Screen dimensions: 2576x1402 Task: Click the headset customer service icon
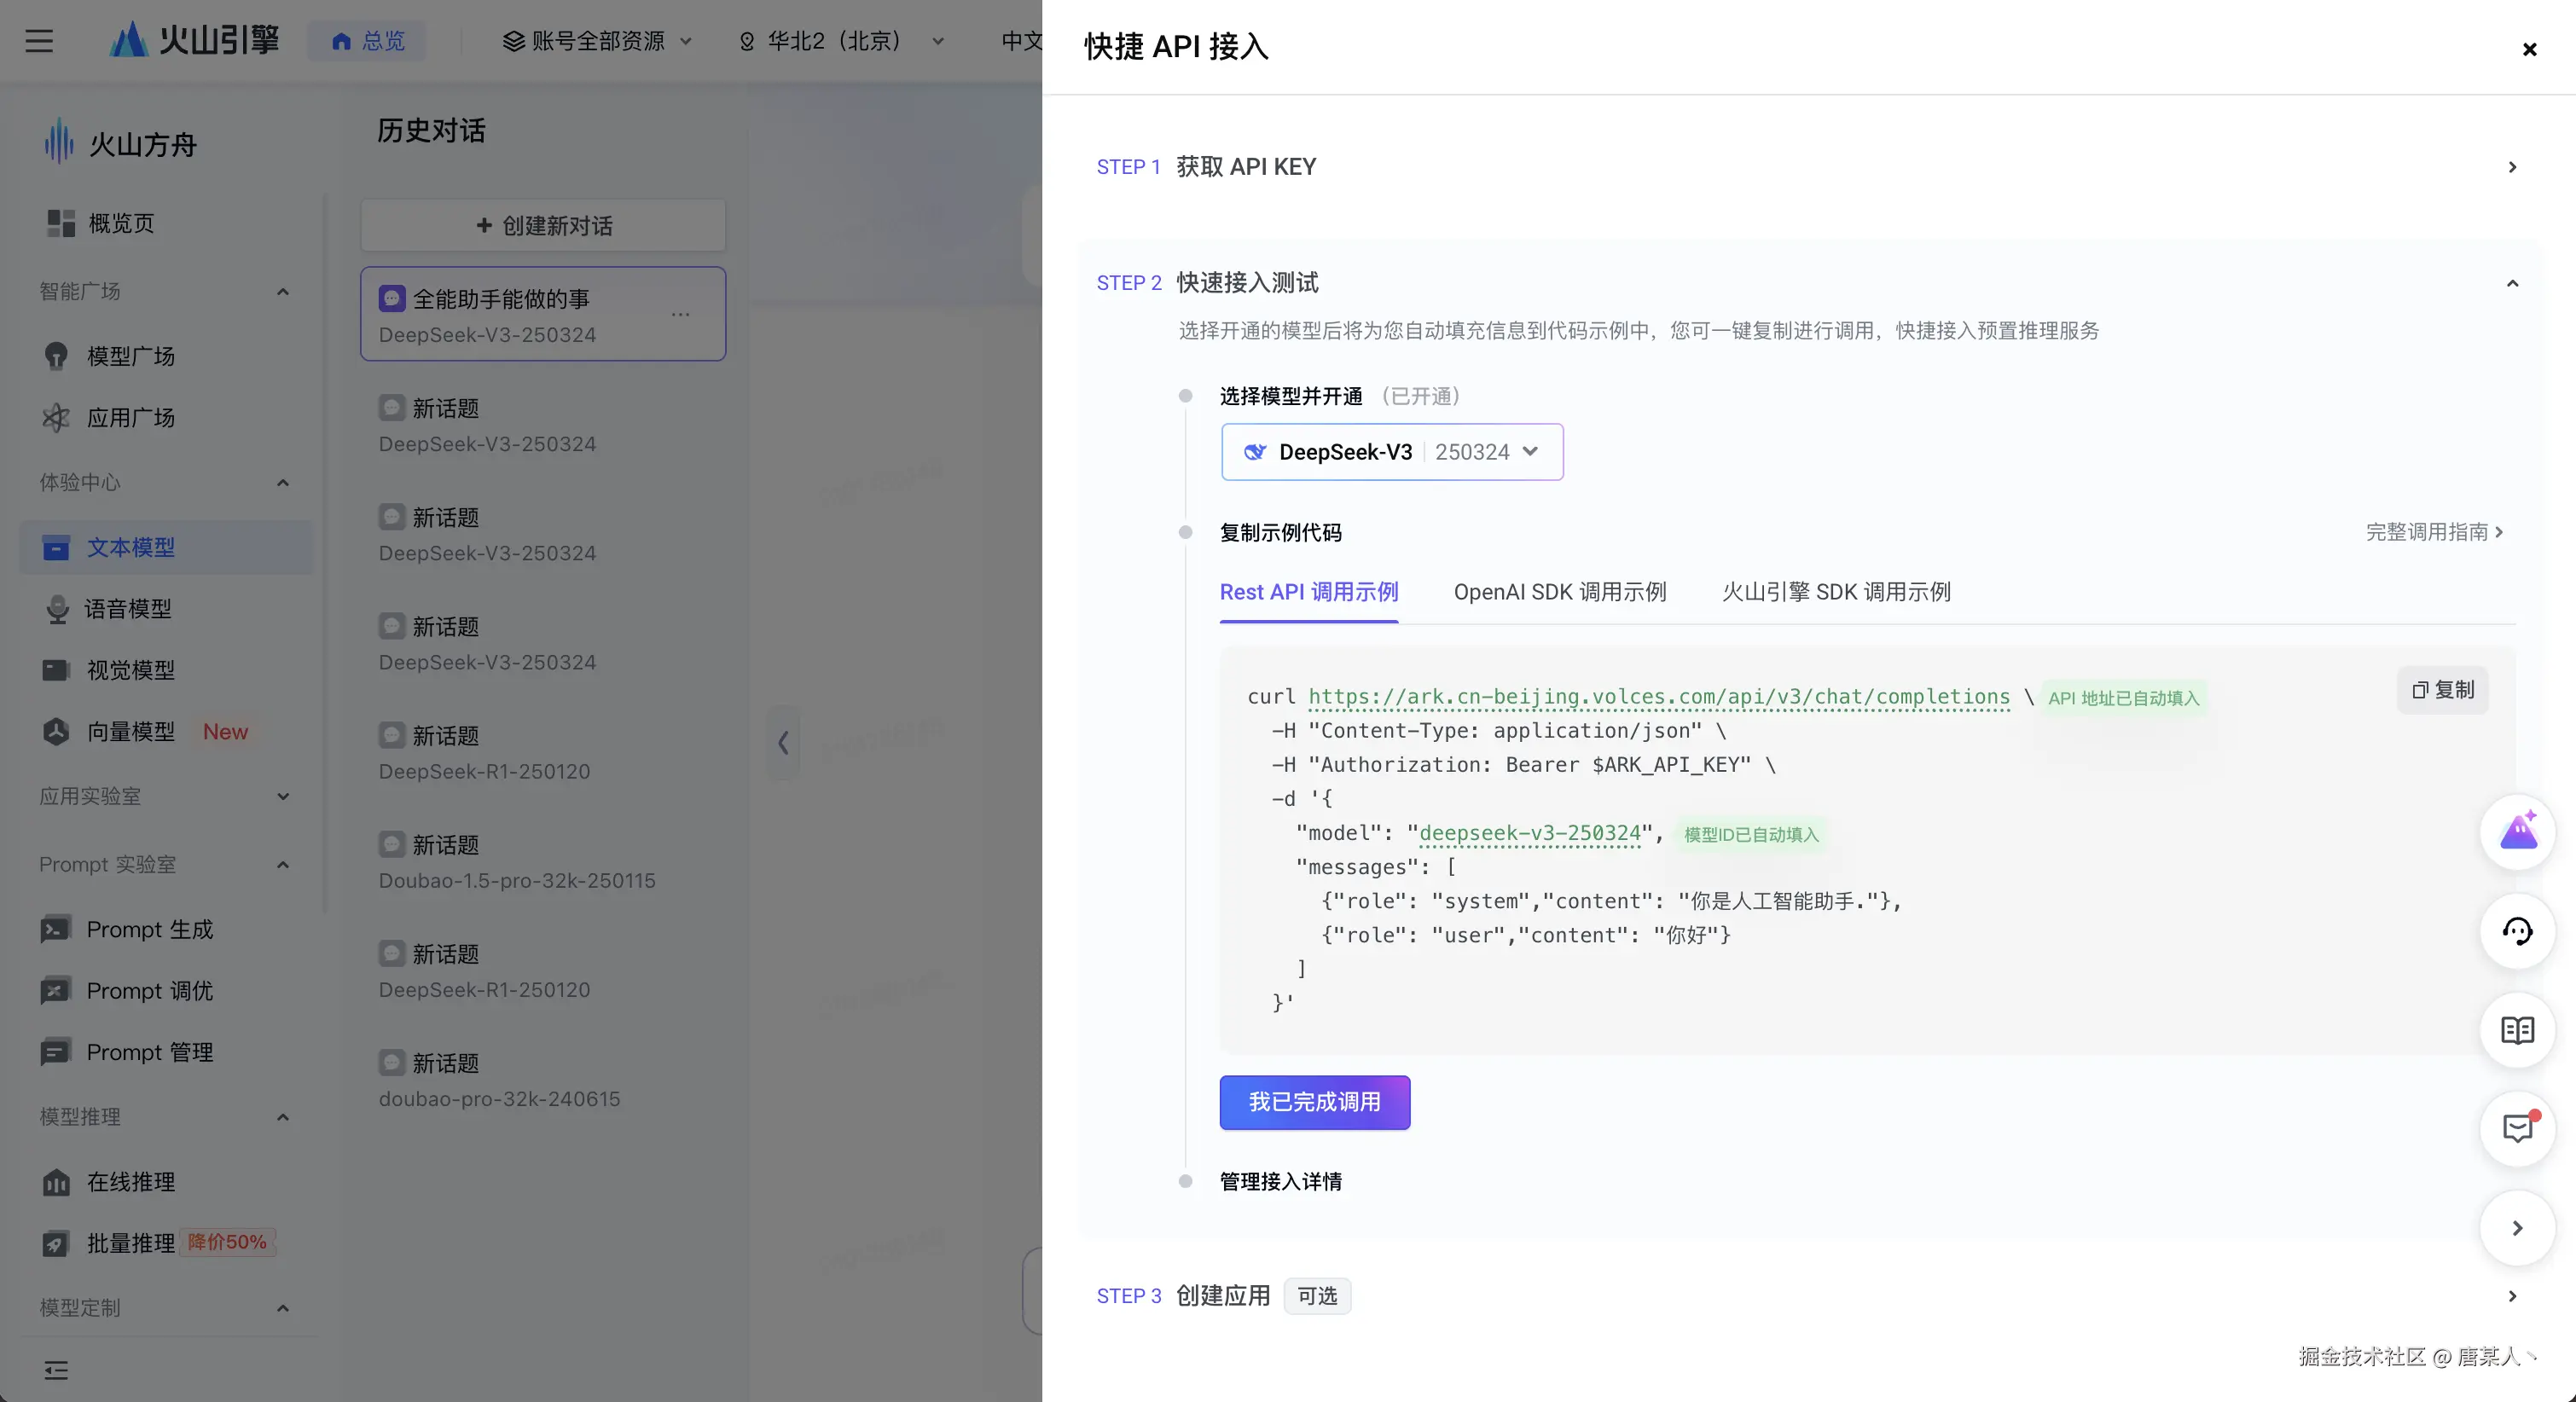coord(2517,932)
